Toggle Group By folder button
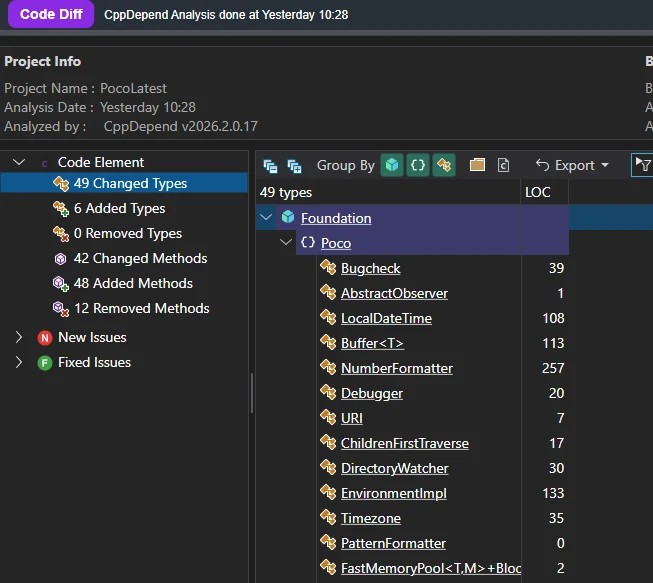The width and height of the screenshot is (653, 583). (477, 165)
